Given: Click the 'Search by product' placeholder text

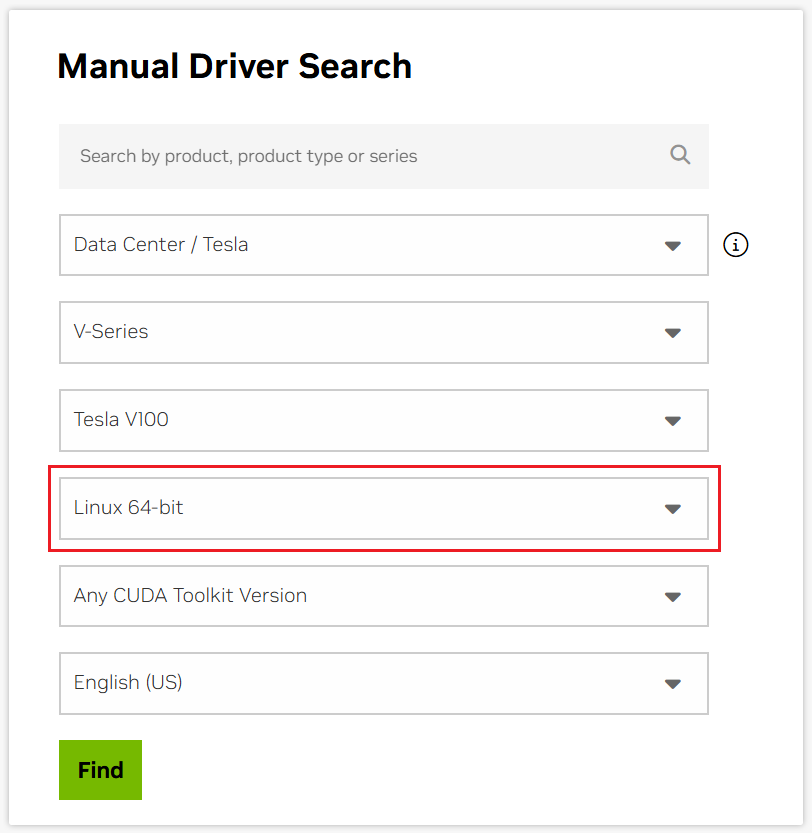Looking at the screenshot, I should click(248, 156).
